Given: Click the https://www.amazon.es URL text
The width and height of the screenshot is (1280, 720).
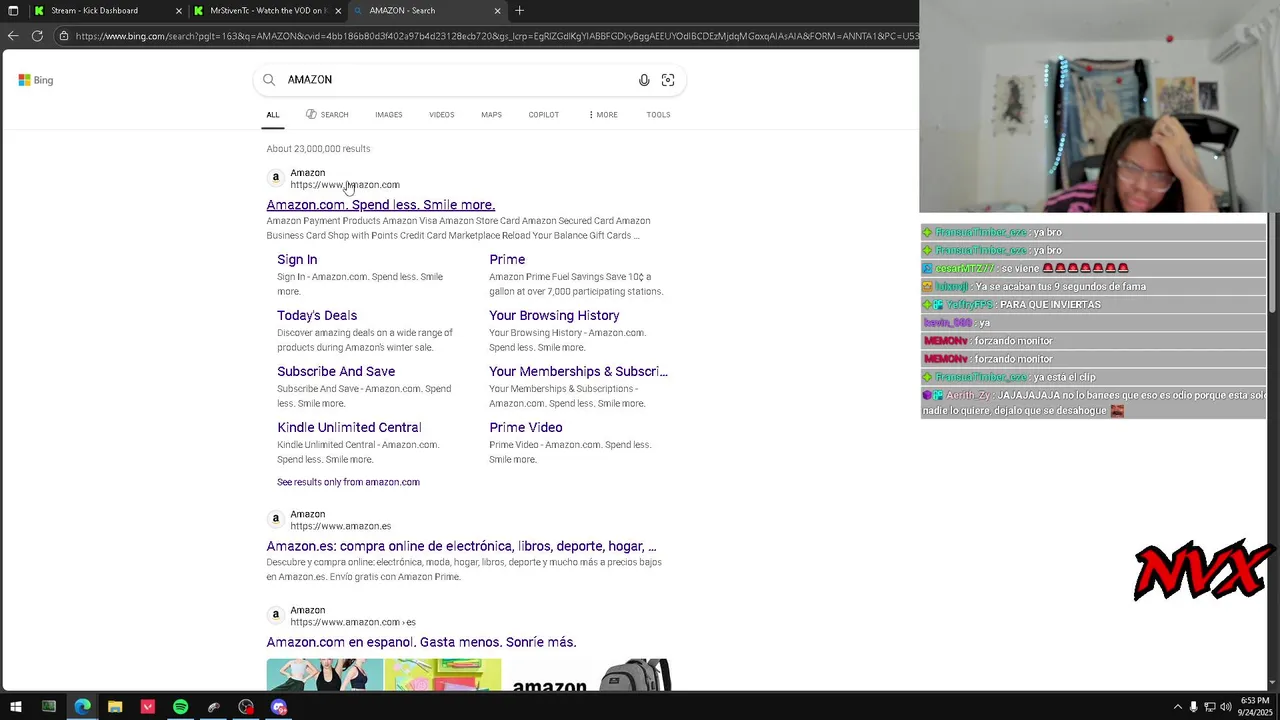Looking at the screenshot, I should click(340, 526).
